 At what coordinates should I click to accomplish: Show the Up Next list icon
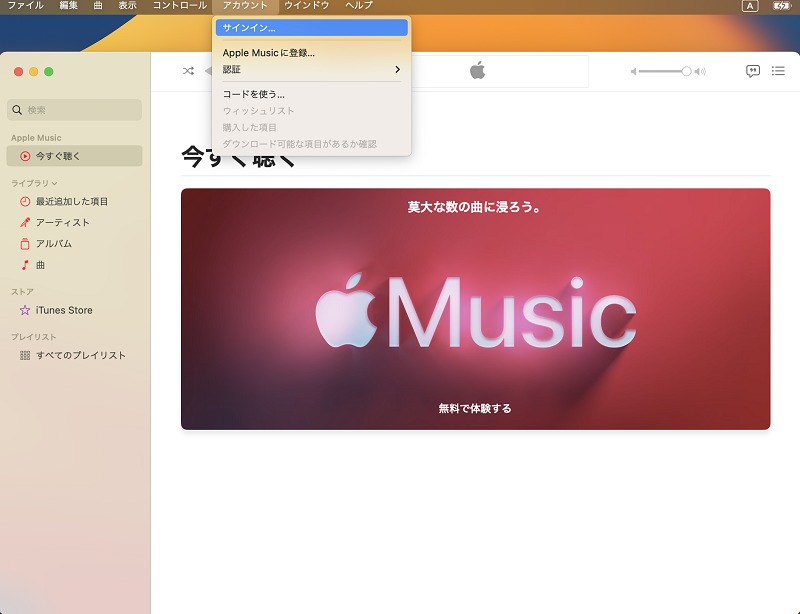[x=778, y=71]
